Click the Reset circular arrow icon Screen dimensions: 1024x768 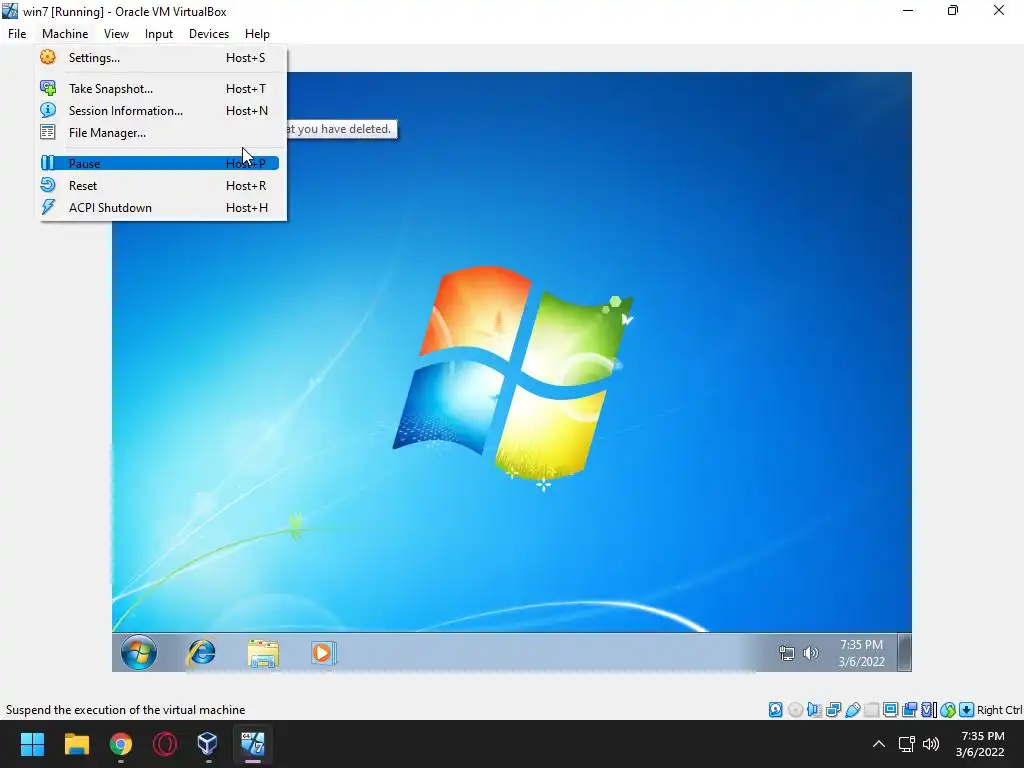tap(48, 185)
